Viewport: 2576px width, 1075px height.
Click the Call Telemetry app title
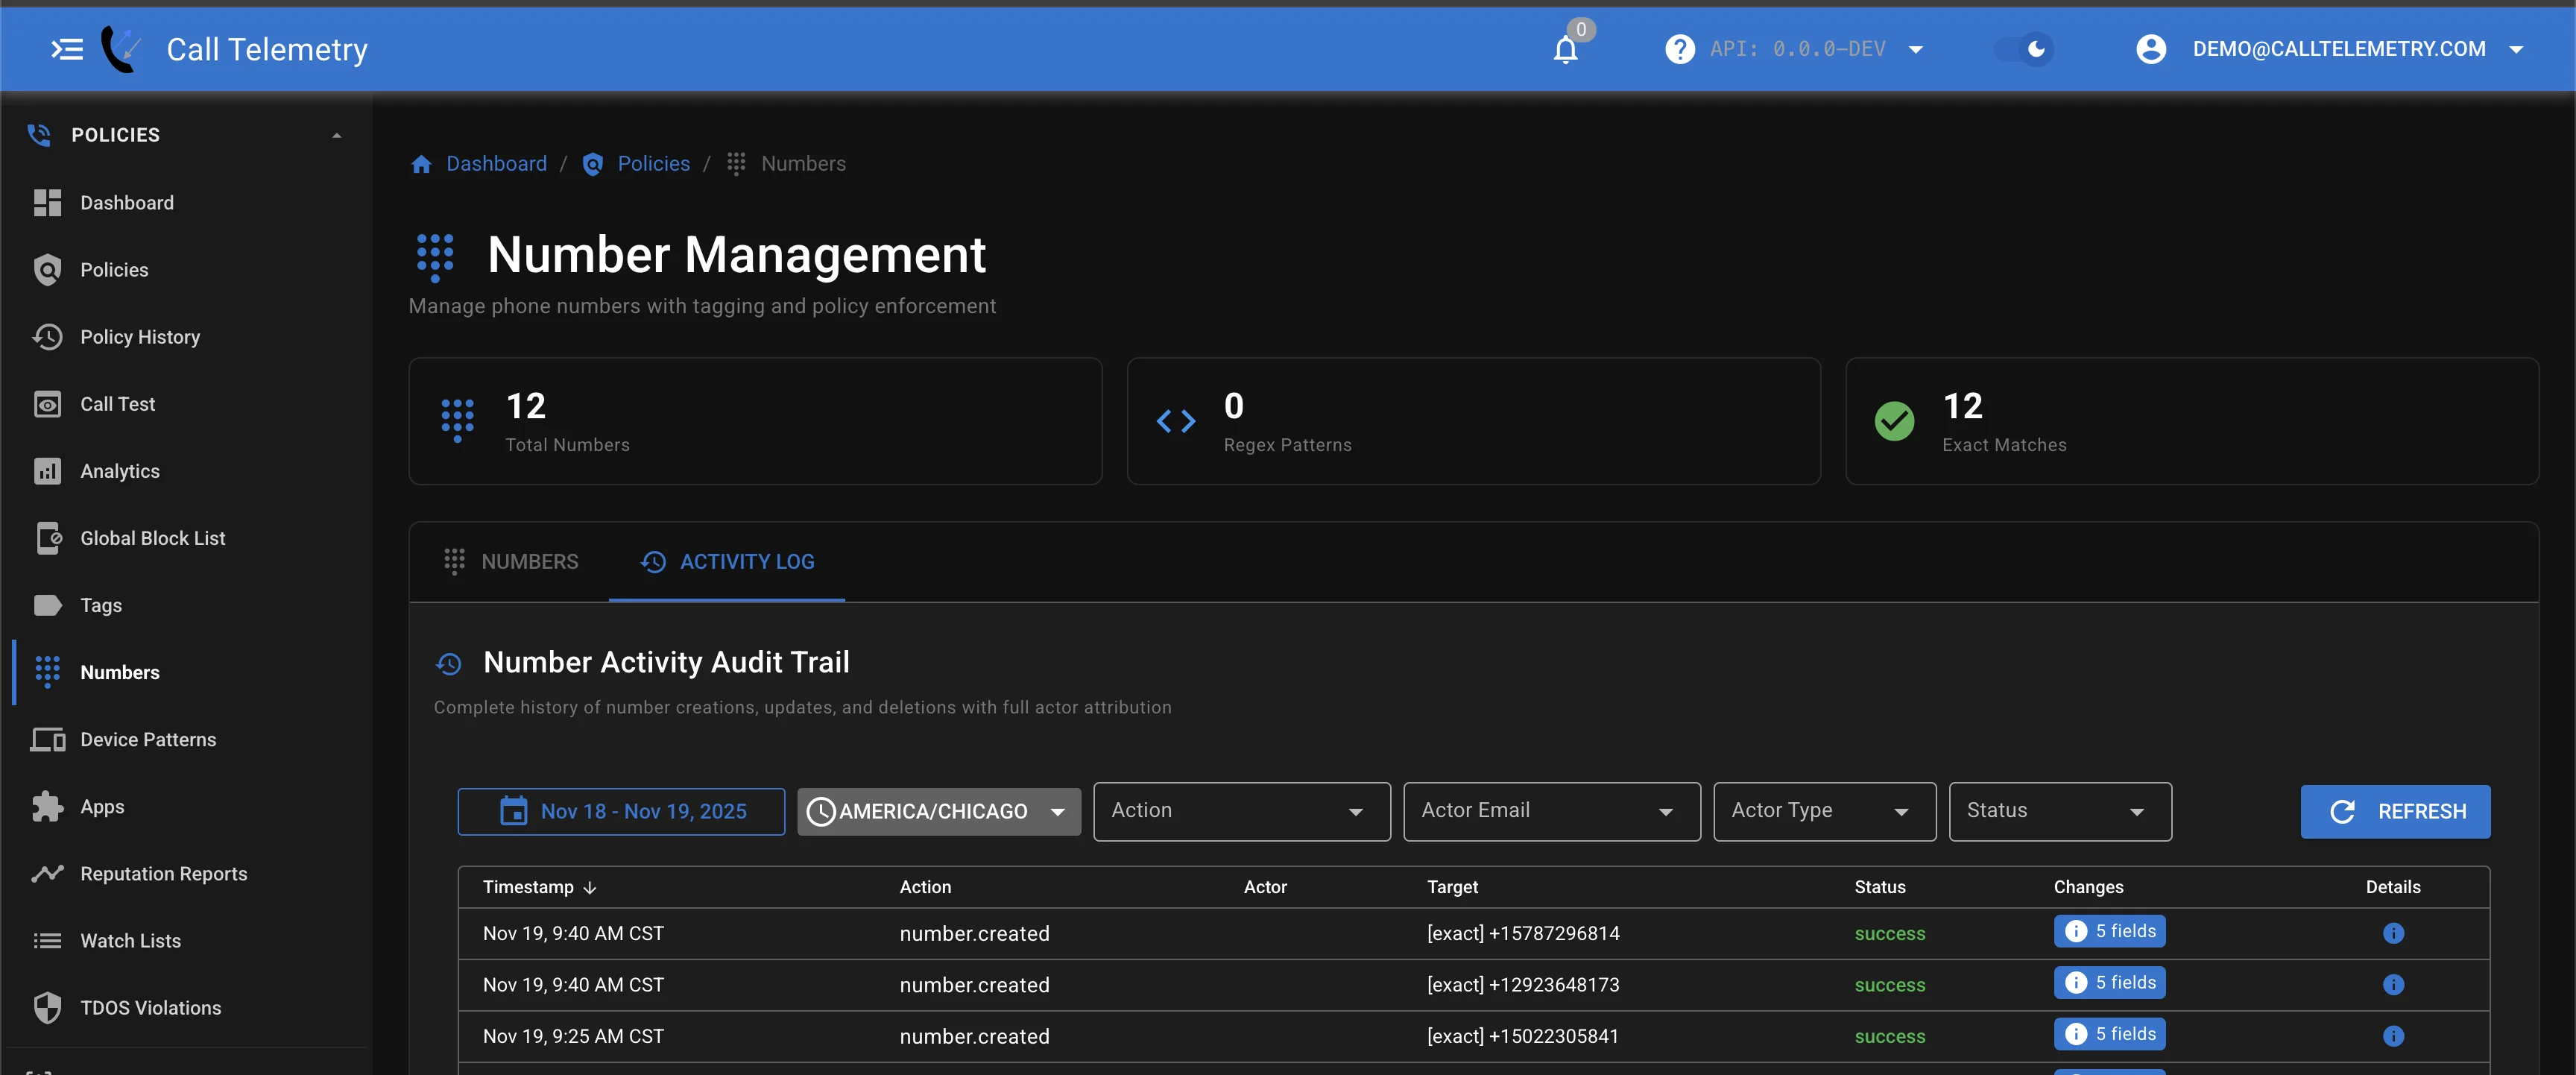click(267, 49)
